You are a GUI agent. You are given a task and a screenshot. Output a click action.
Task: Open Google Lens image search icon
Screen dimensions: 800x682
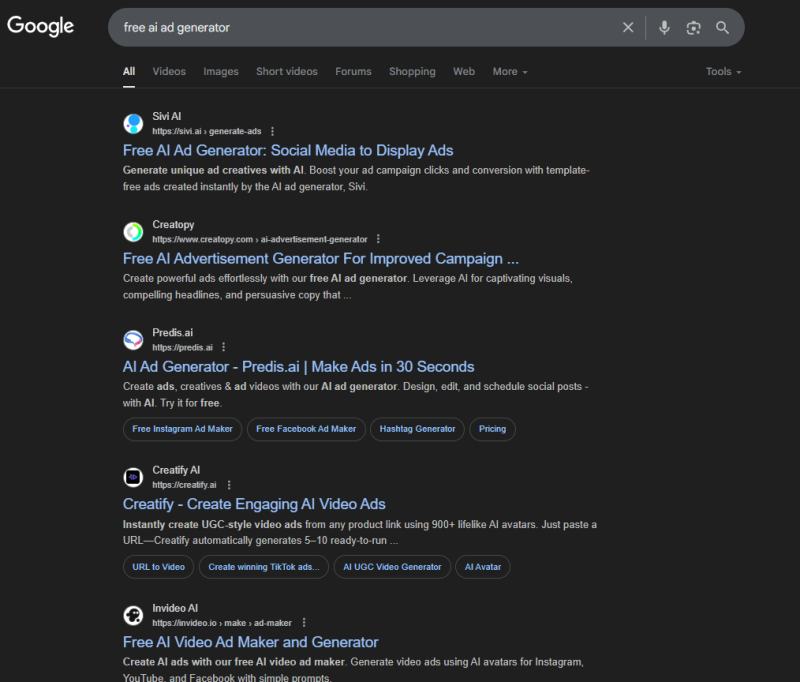point(693,28)
